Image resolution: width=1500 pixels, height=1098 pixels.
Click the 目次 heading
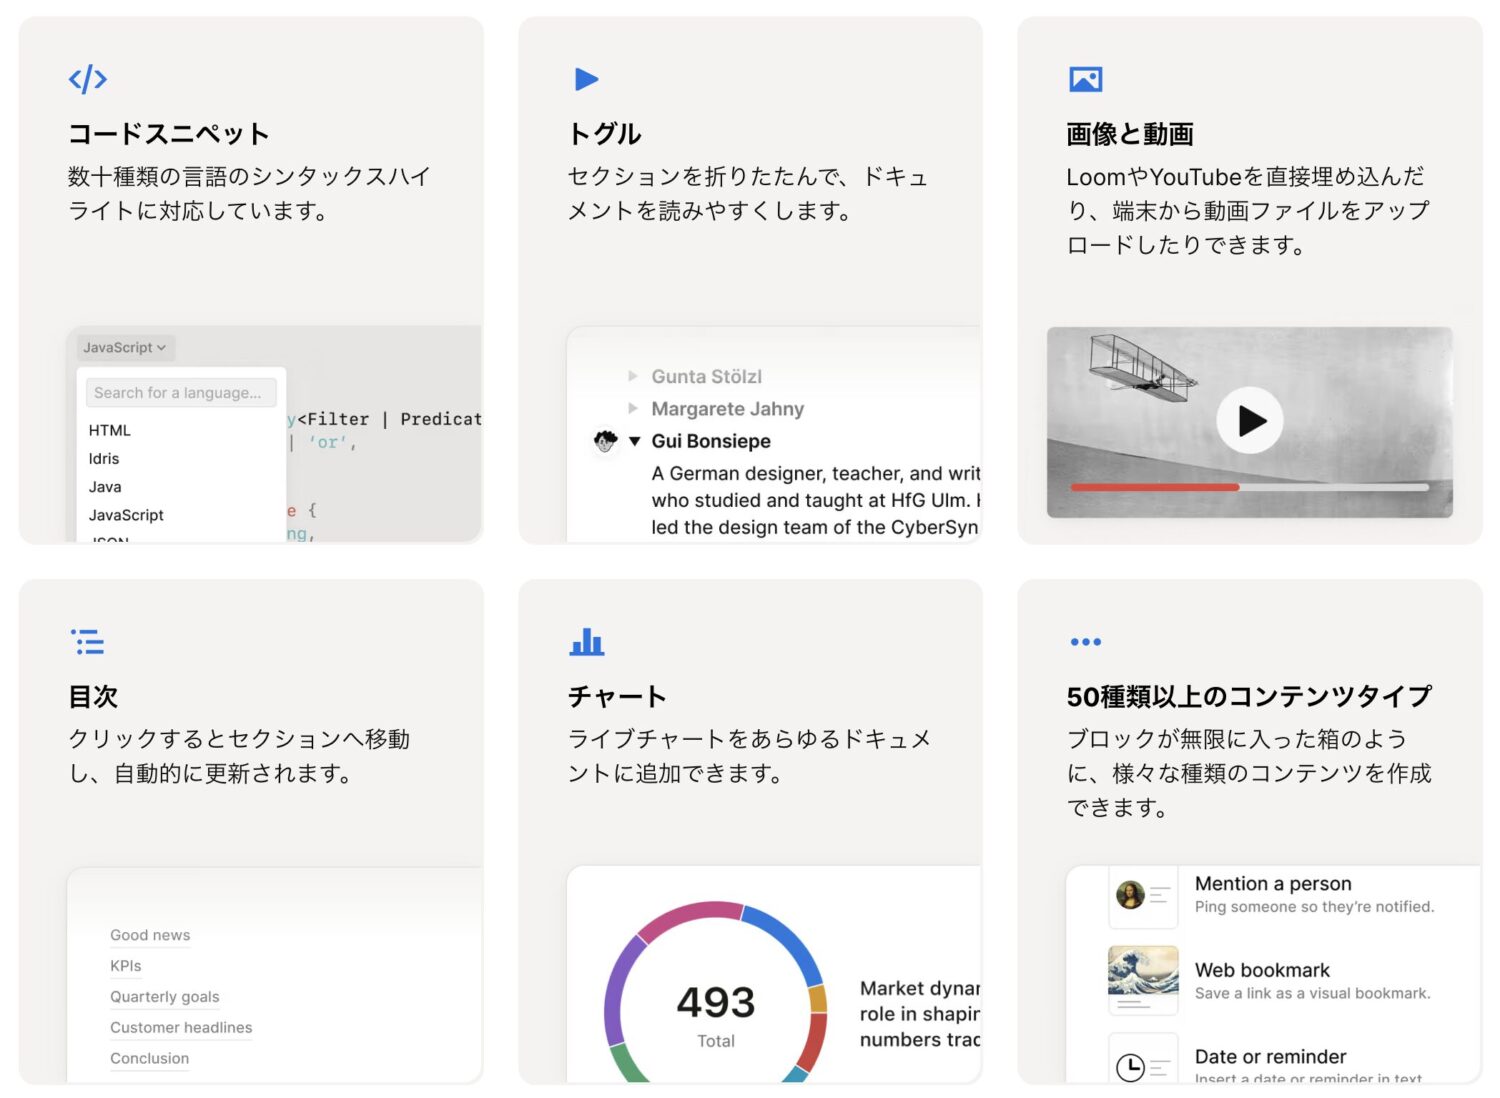point(93,697)
